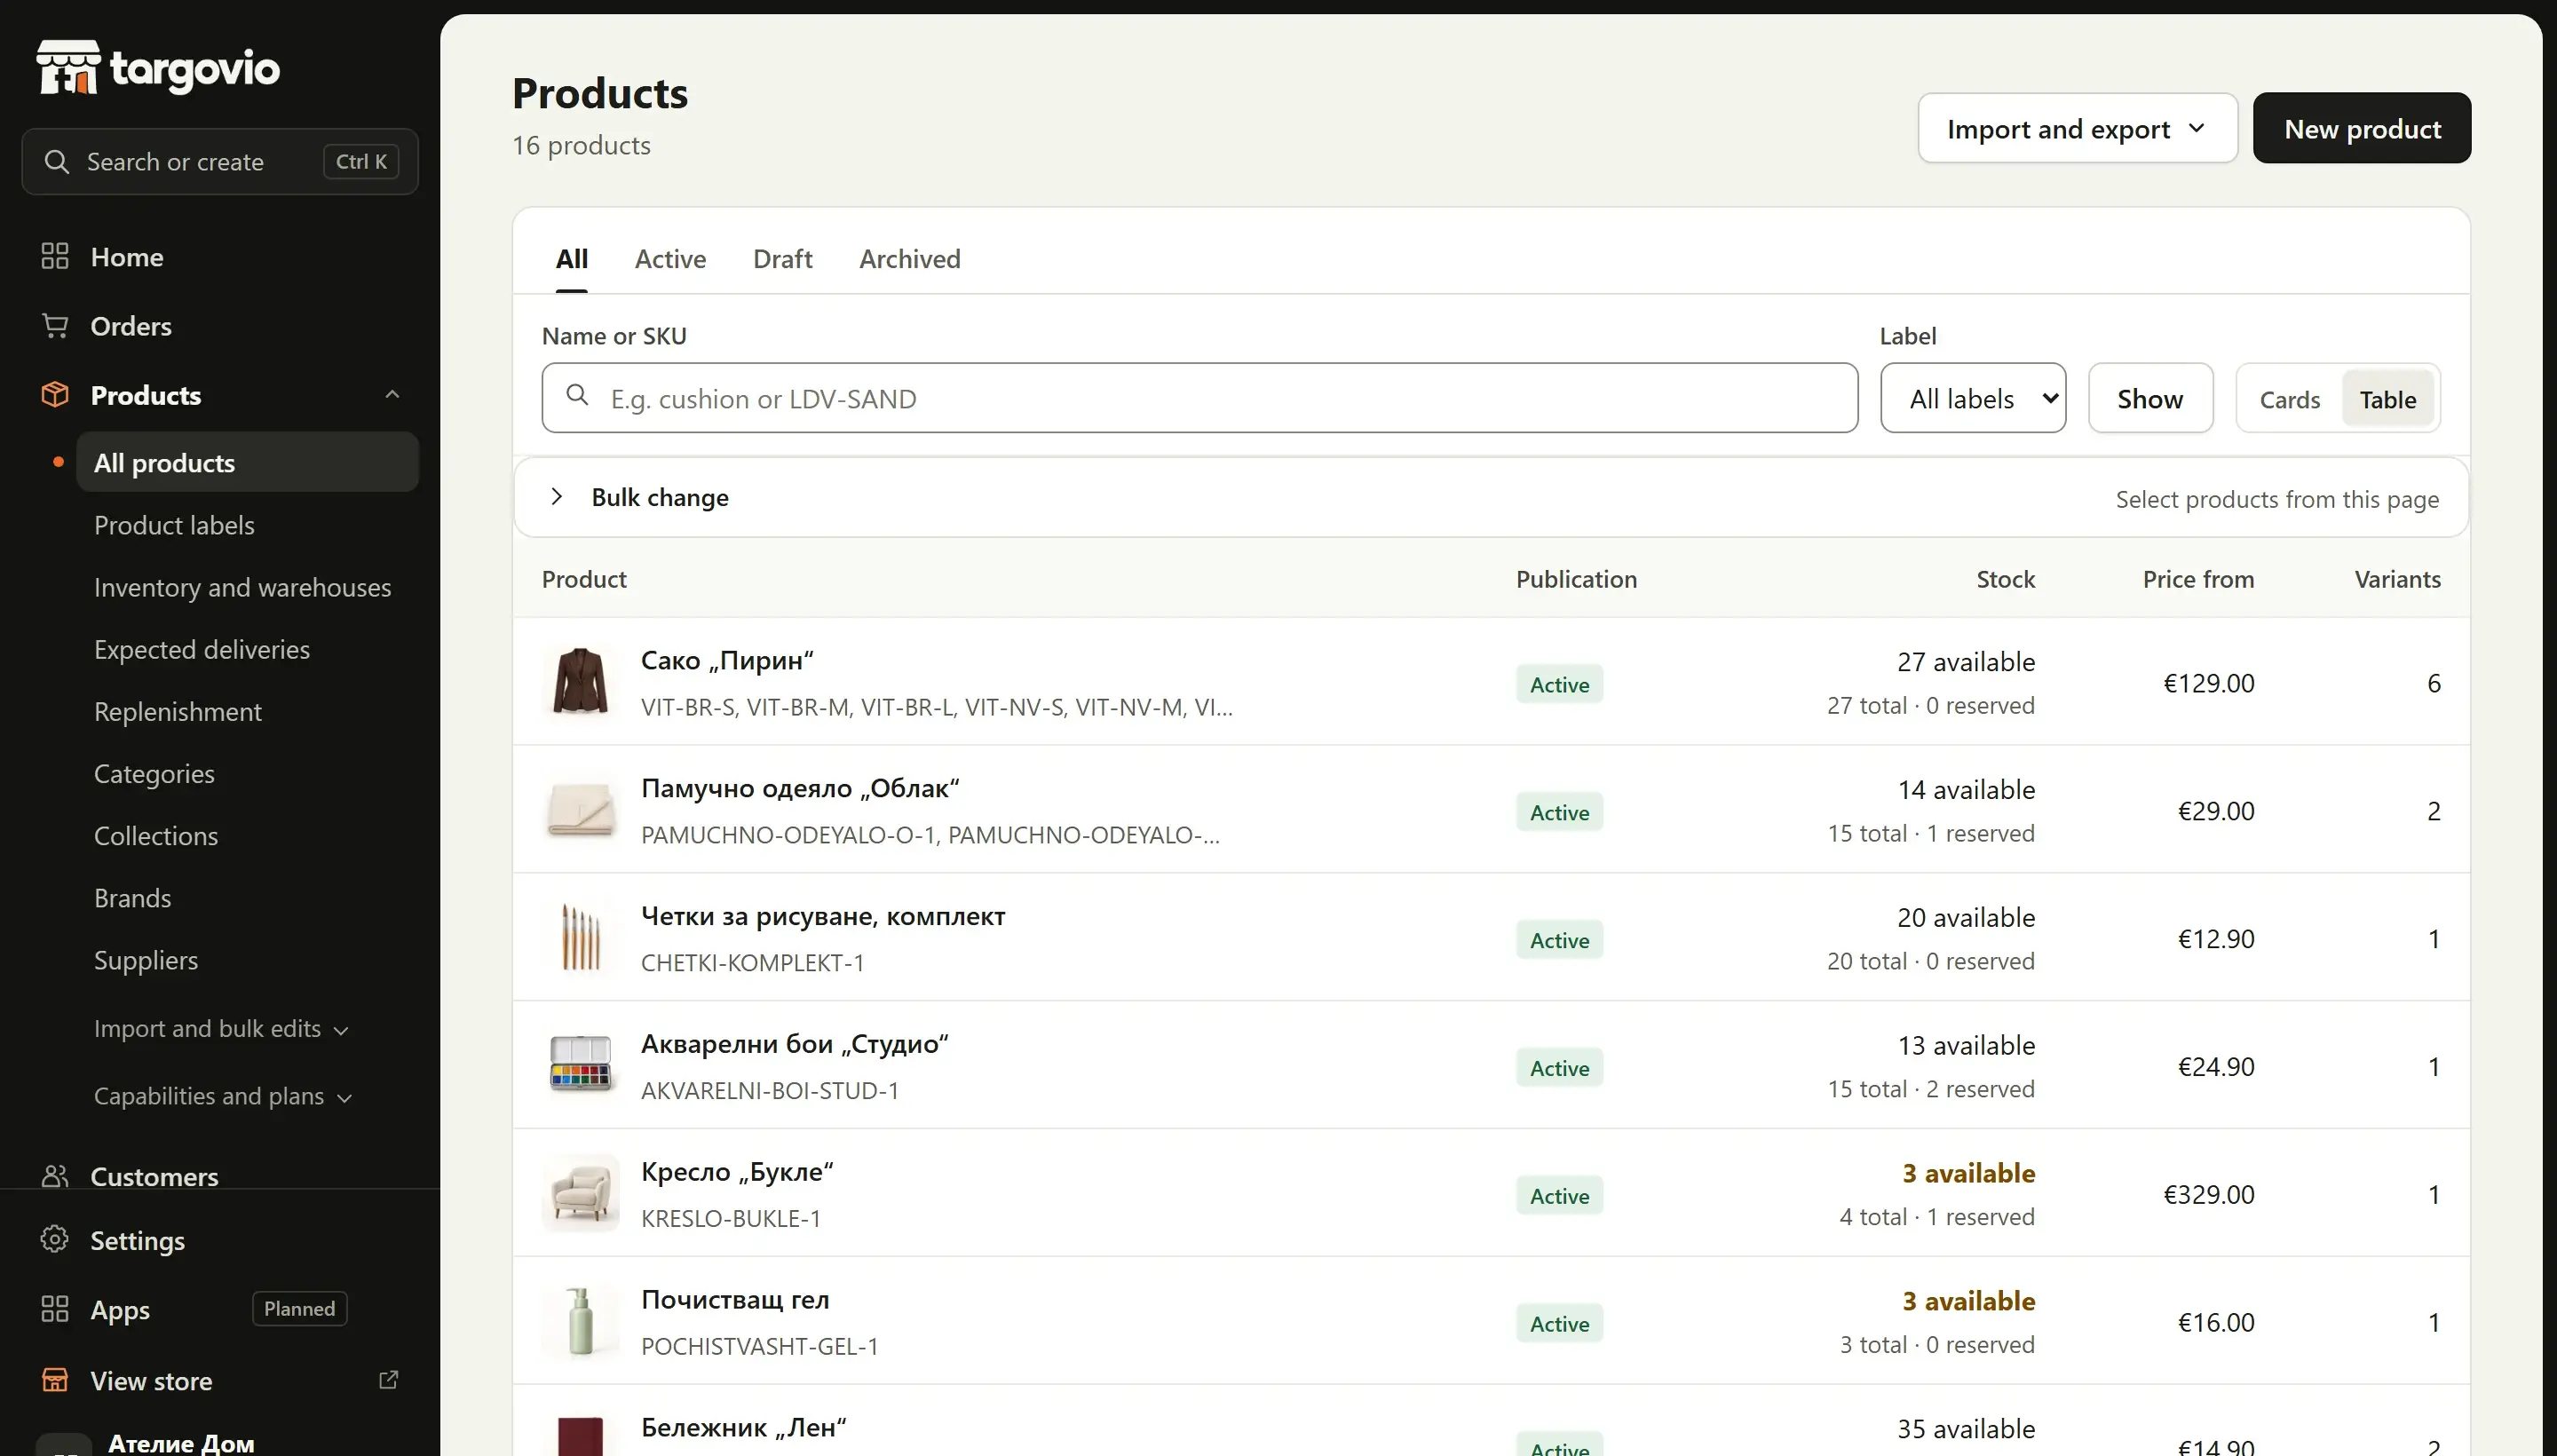Open the Памучно одеяло „Облак“ blanket thumbnail

[581, 810]
